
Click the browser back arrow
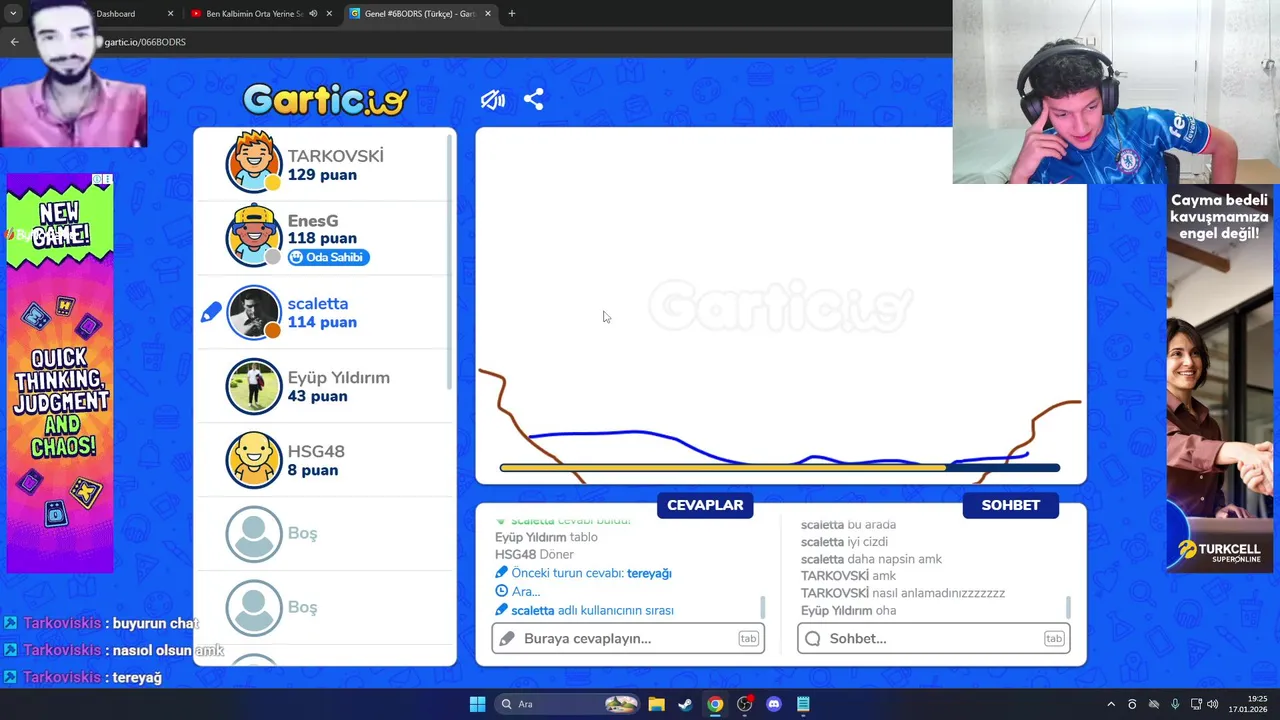click(14, 42)
